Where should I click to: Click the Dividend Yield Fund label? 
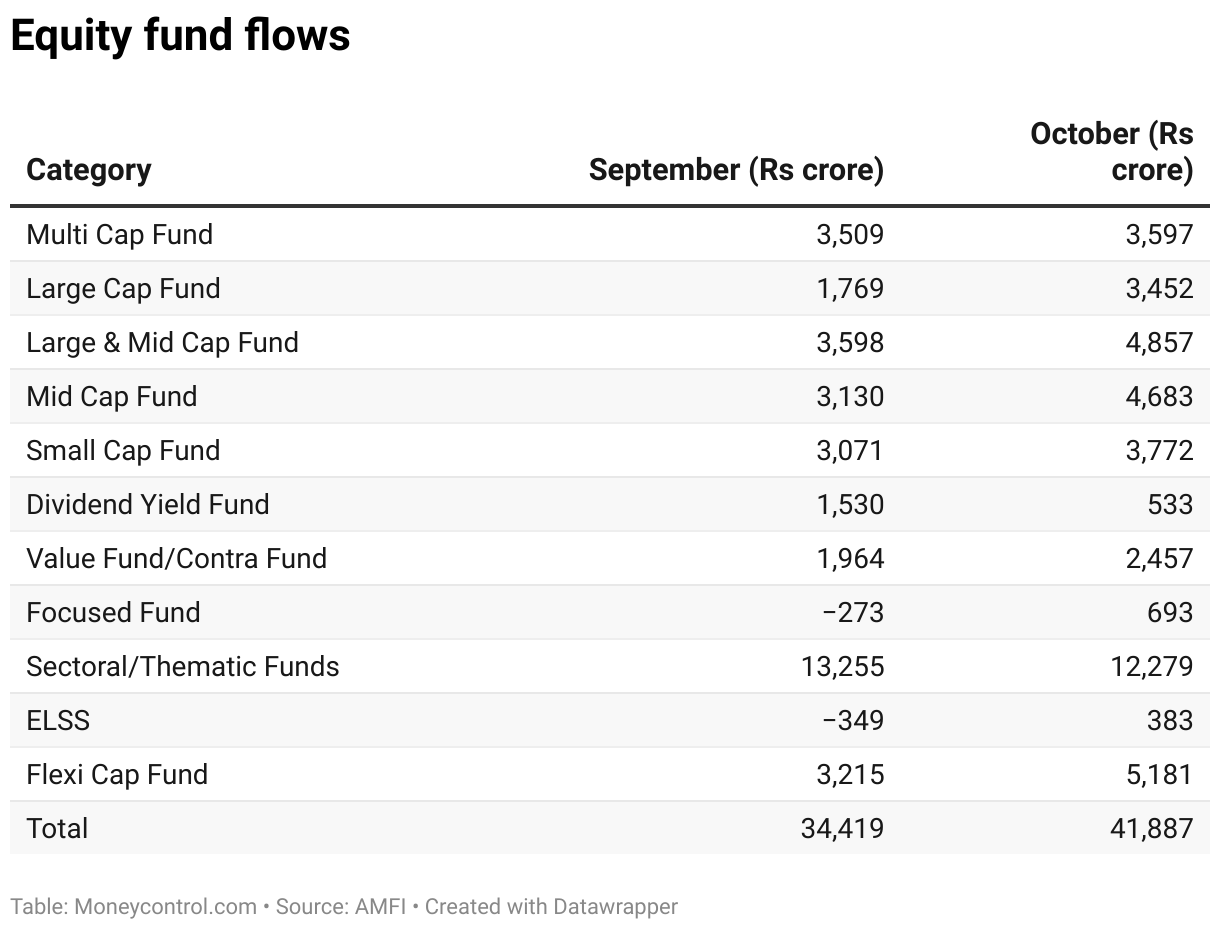(148, 505)
